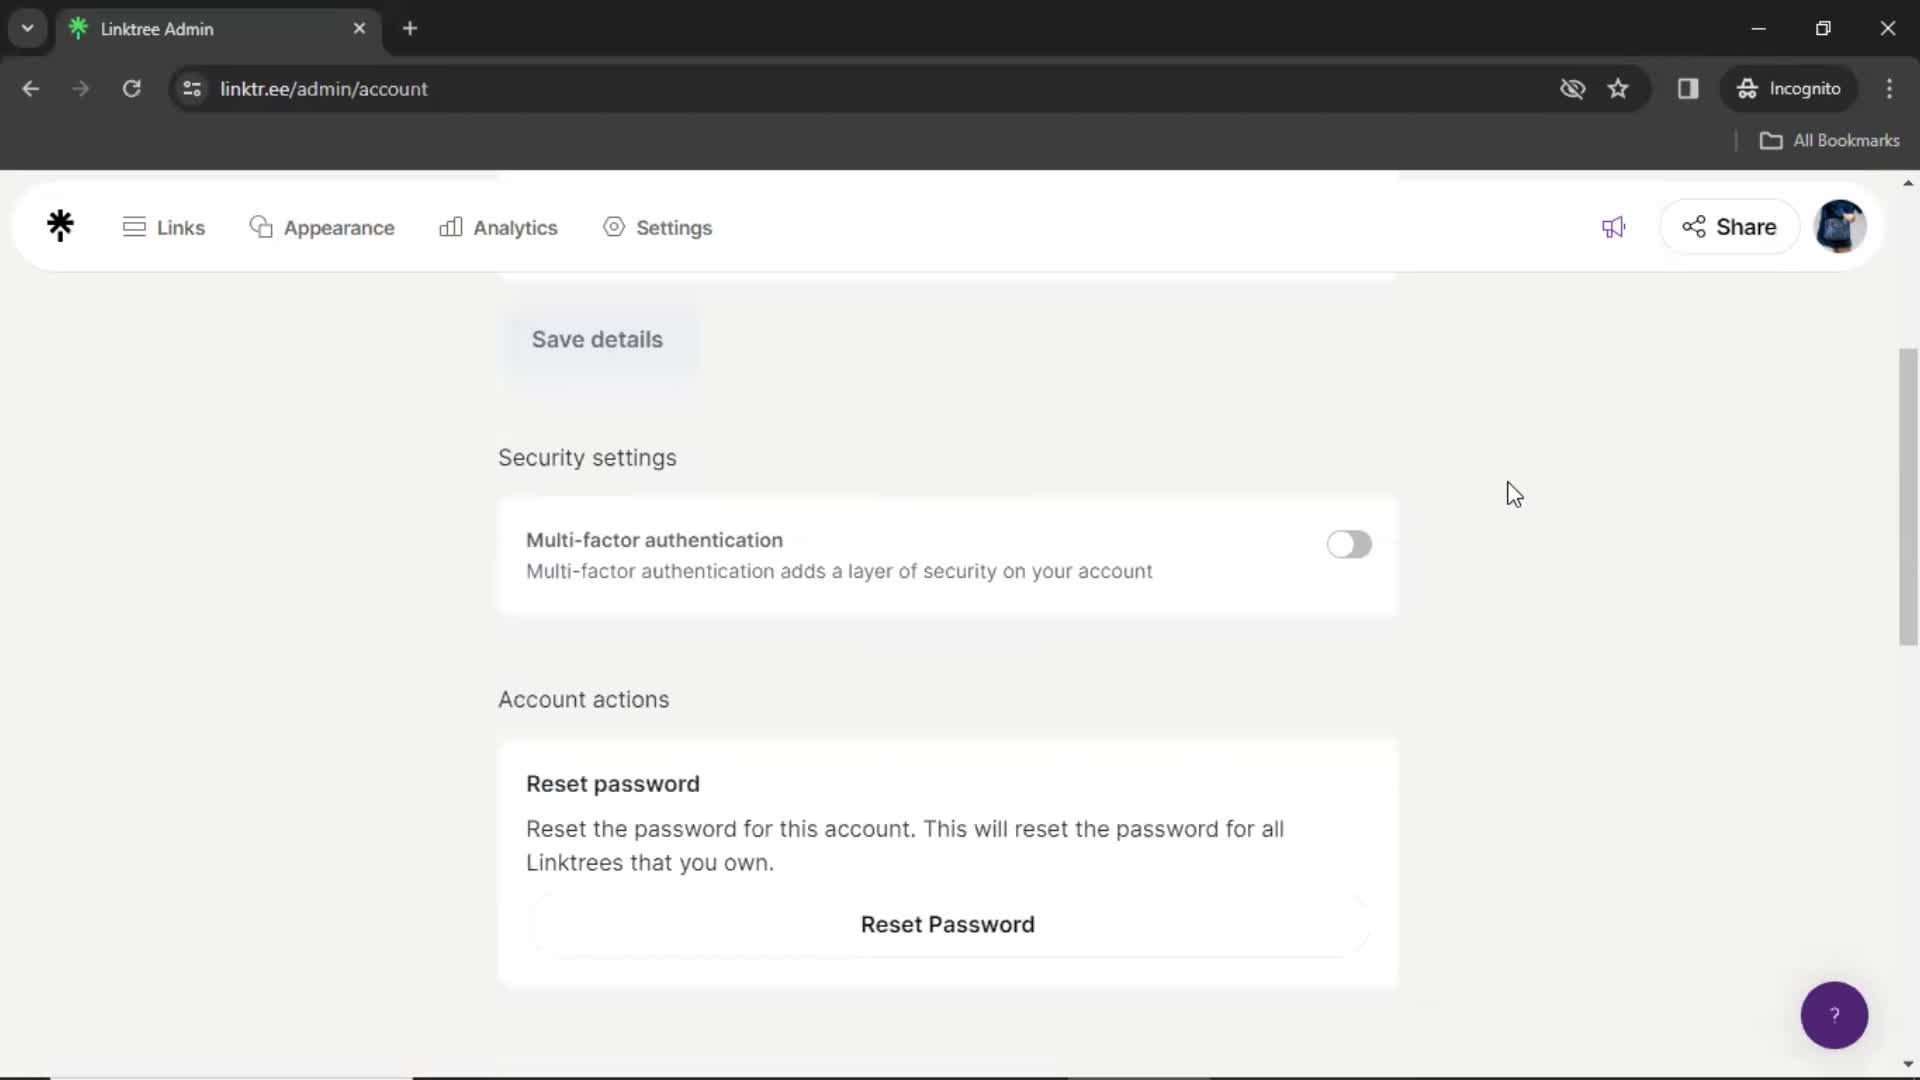The width and height of the screenshot is (1920, 1080).
Task: Click Reset Password button
Action: click(948, 924)
